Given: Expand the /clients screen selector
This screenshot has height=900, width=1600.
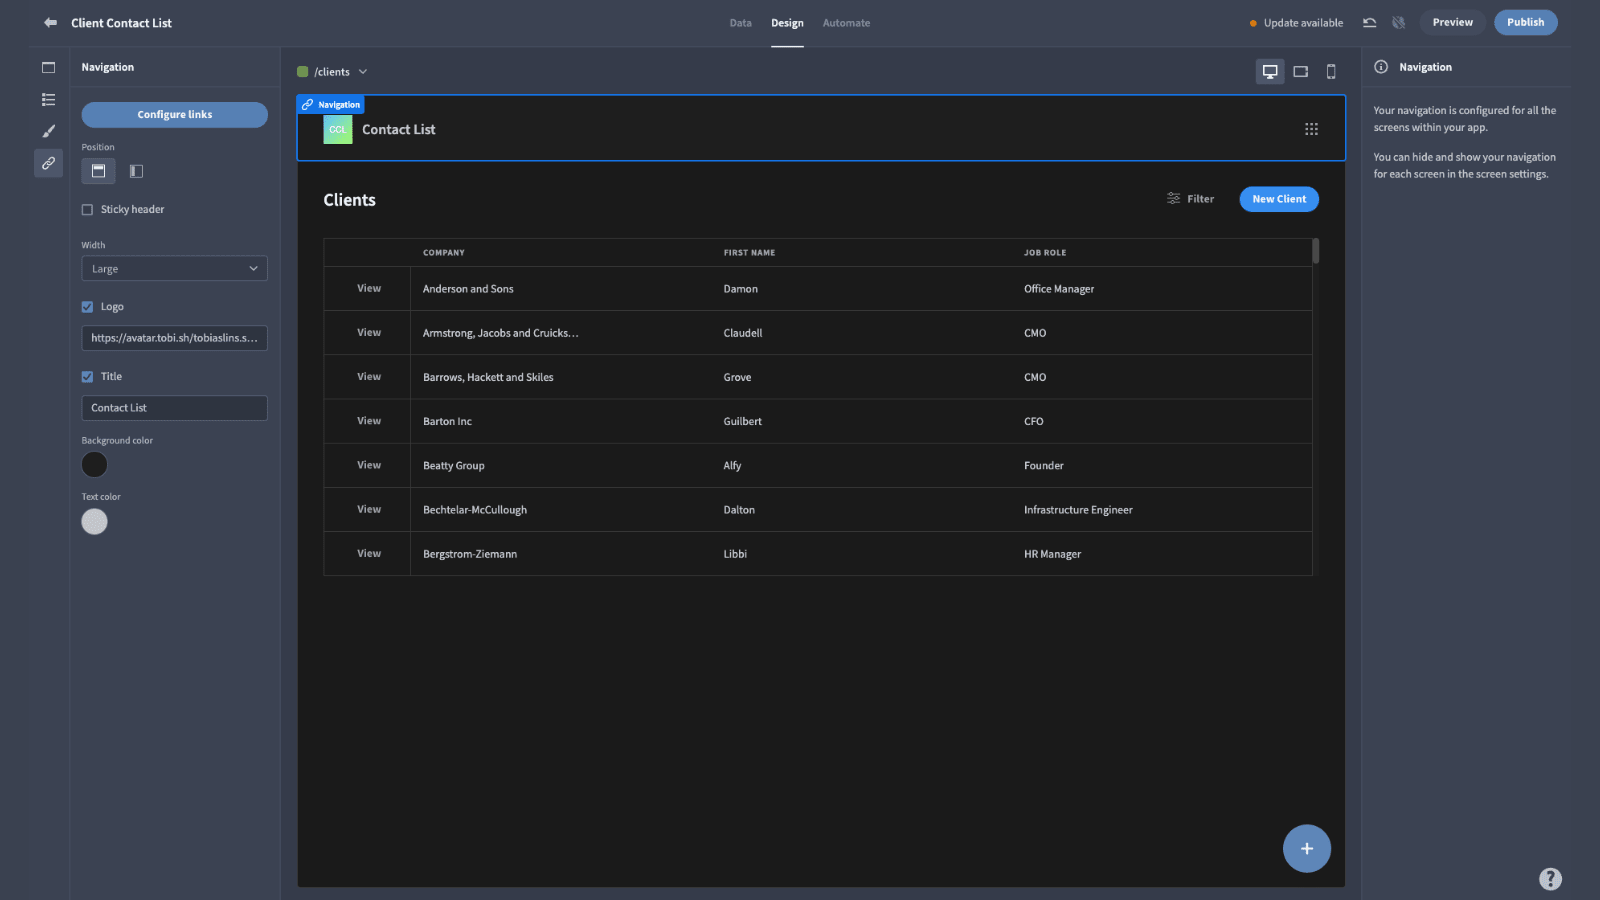Looking at the screenshot, I should (333, 72).
